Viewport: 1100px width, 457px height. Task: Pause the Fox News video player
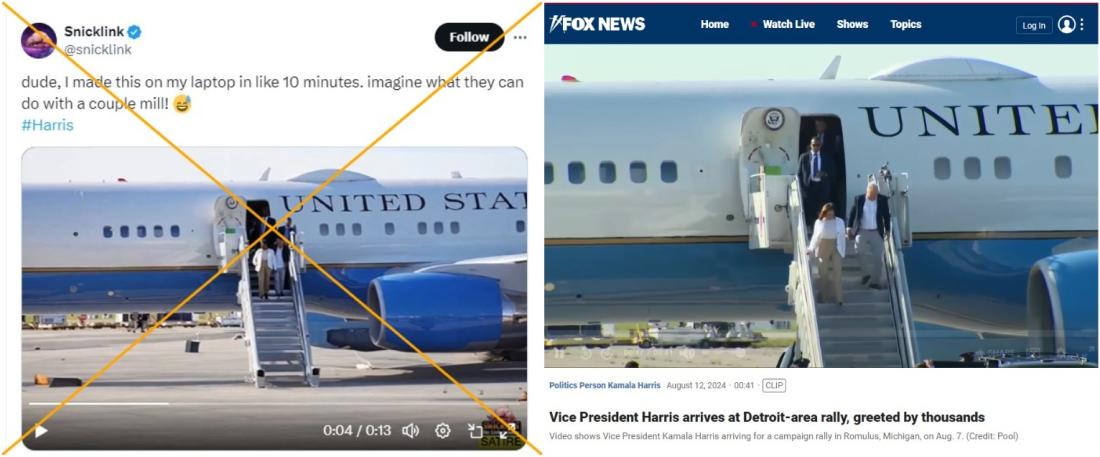(x=559, y=354)
